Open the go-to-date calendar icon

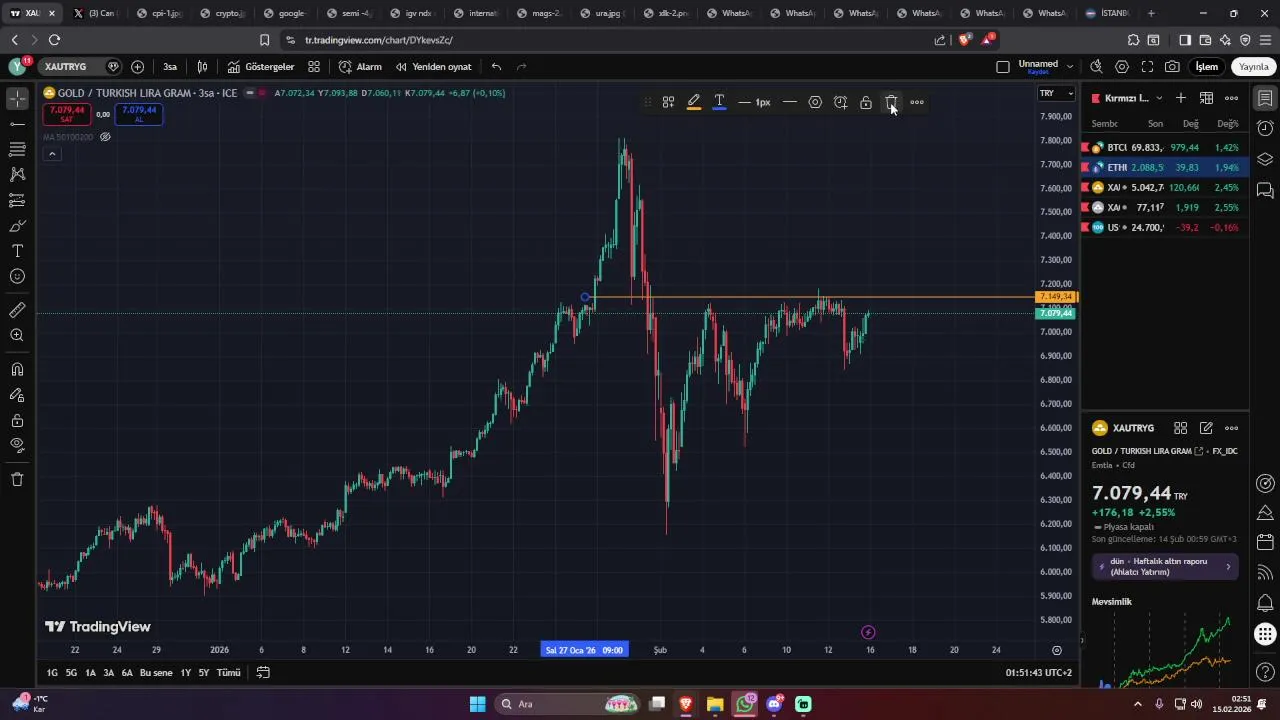click(x=264, y=673)
